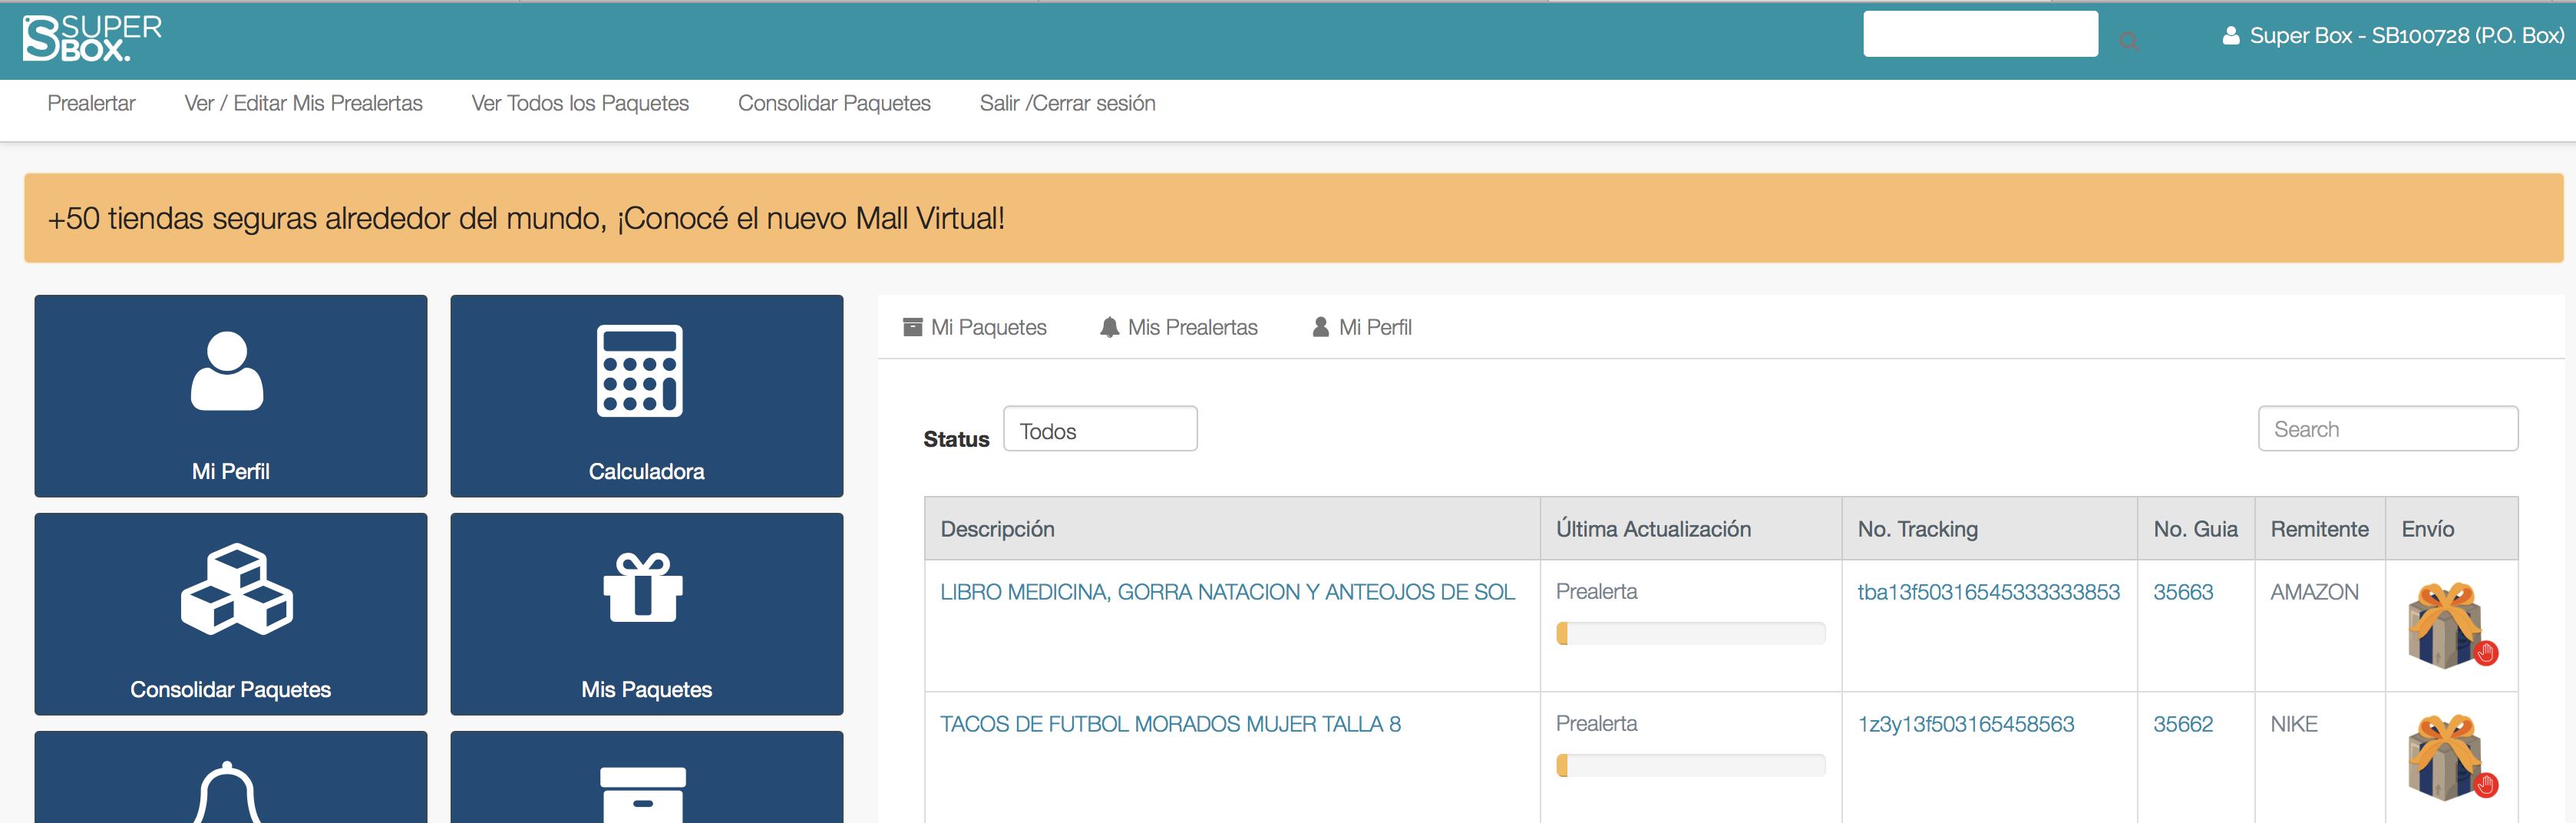
Task: Click the user icon beside Super Box account
Action: (2230, 36)
